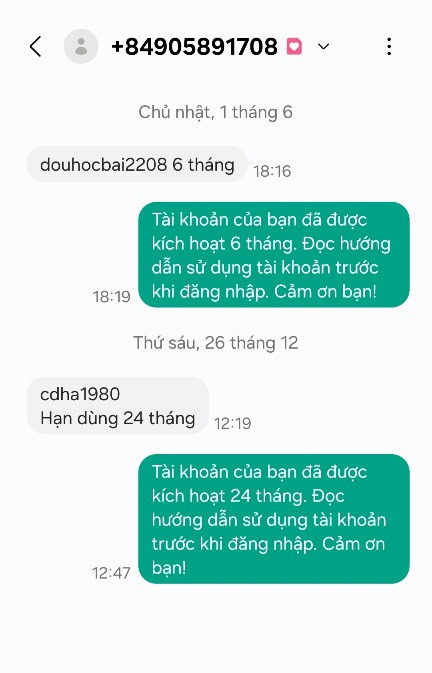Image resolution: width=432 pixels, height=673 pixels.
Task: Tap empty area below the last message
Action: (216, 629)
